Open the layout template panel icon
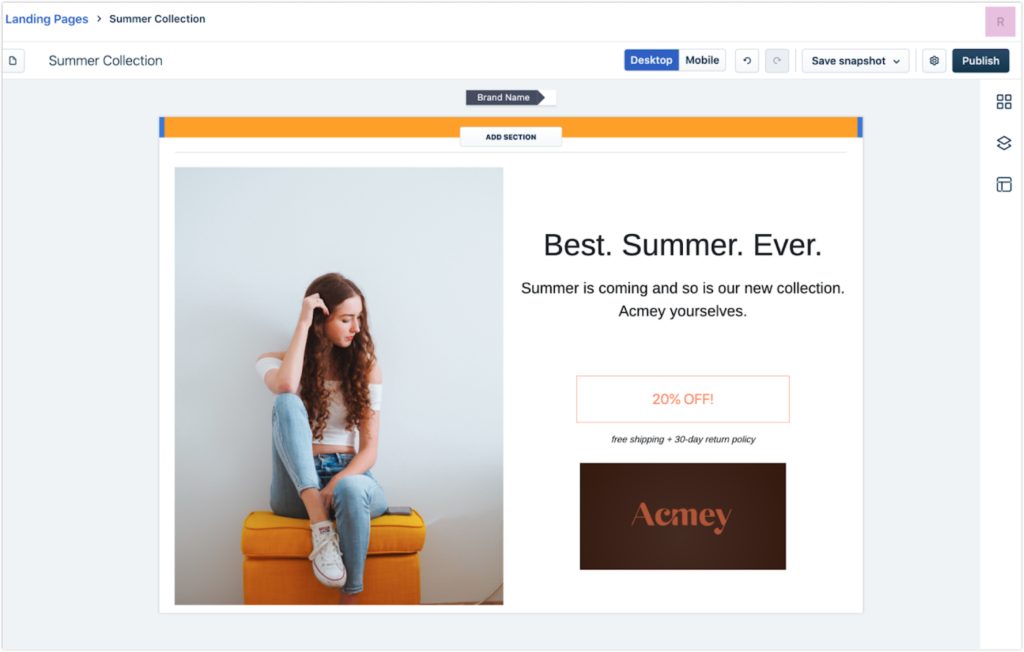 [x=1003, y=184]
